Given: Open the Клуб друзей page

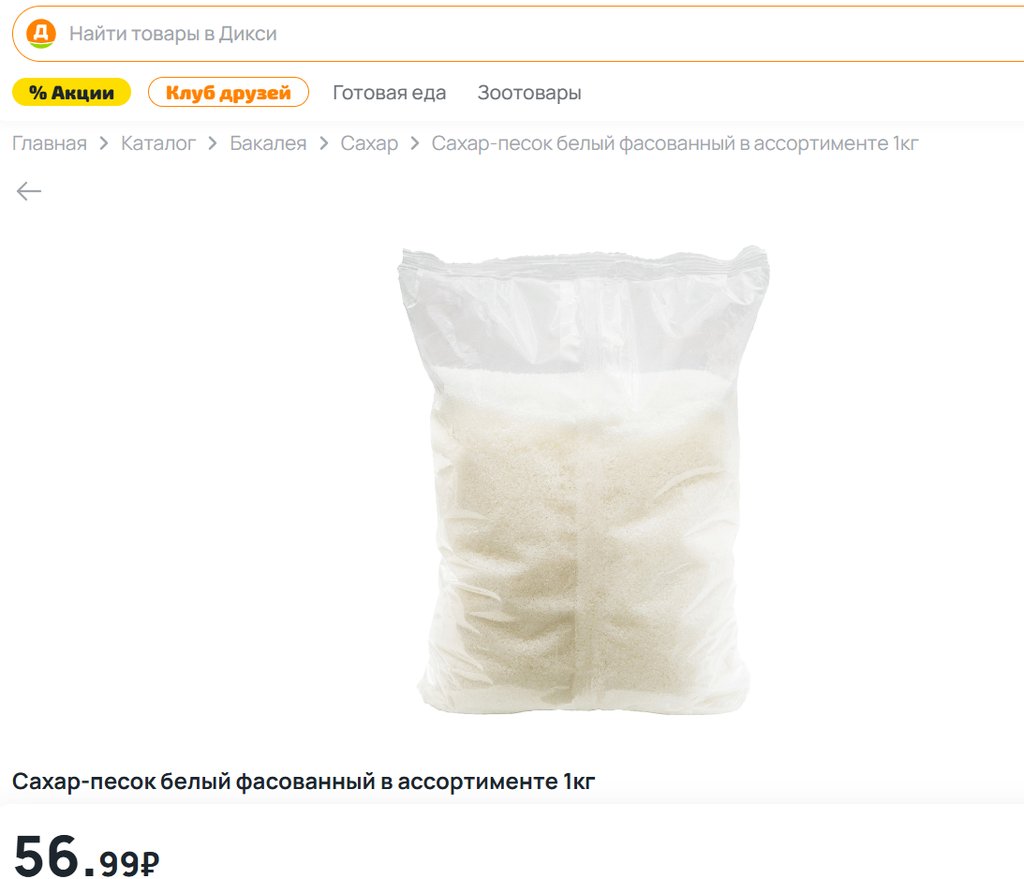Looking at the screenshot, I should [228, 92].
